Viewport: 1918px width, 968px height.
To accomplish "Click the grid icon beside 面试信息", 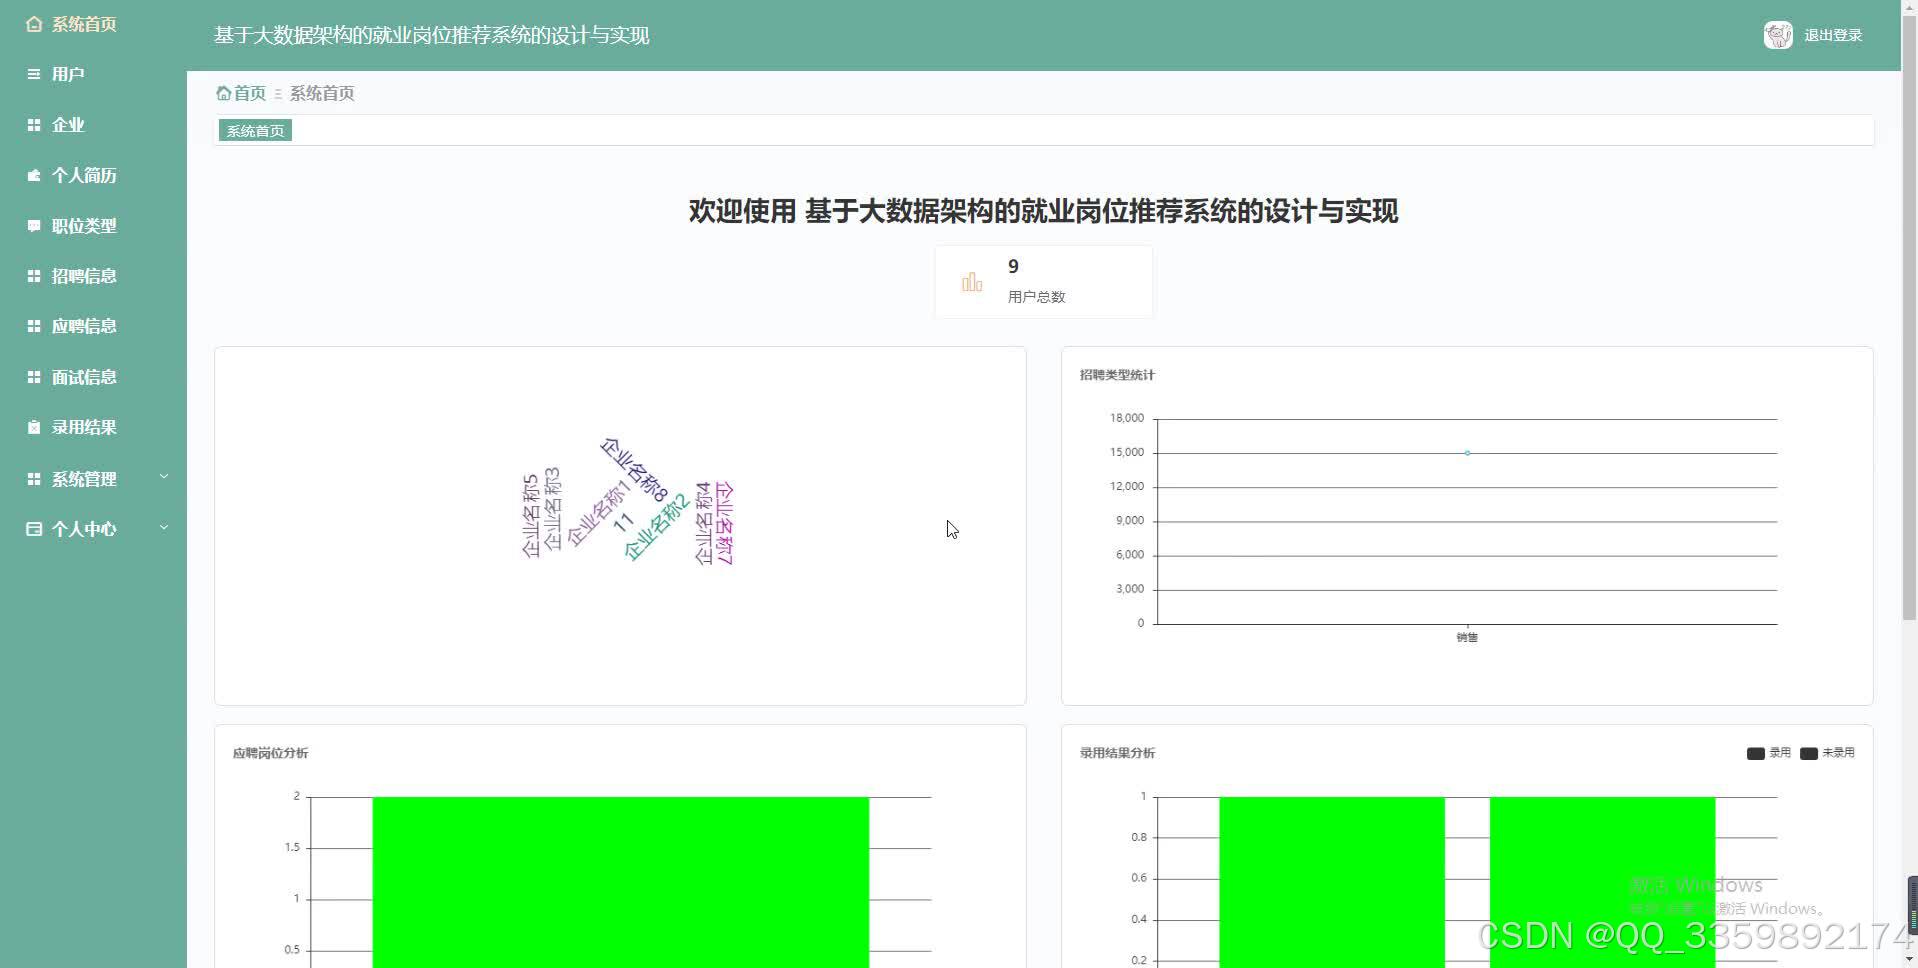I will coord(34,377).
